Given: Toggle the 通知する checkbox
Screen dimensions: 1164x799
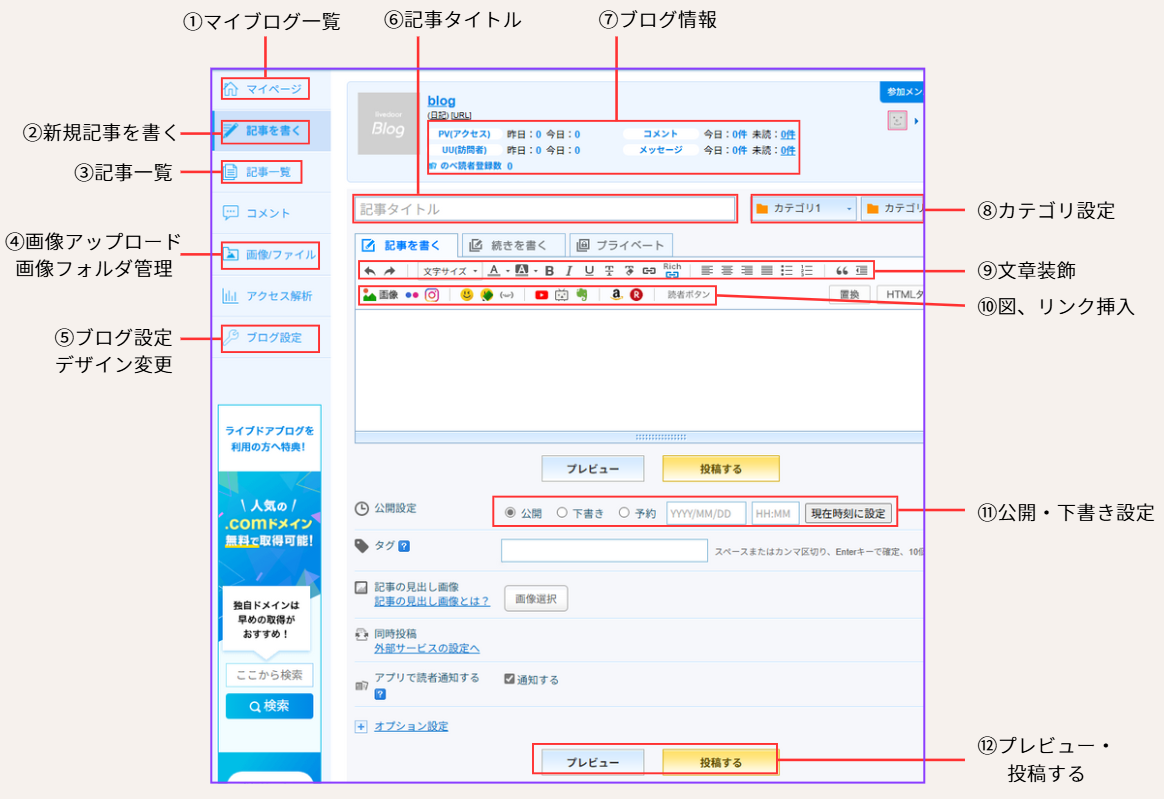Looking at the screenshot, I should point(510,679).
